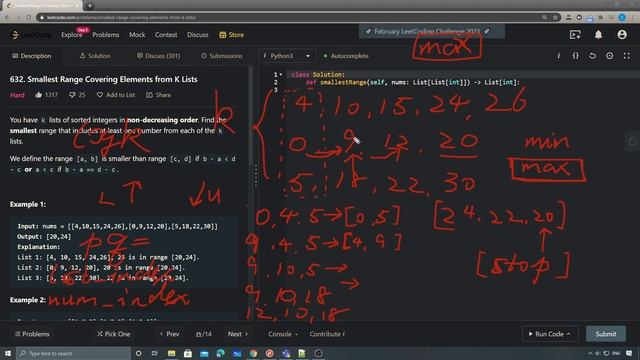Click Pick One random problem
Image resolution: width=640 pixels, height=360 pixels.
pos(113,334)
